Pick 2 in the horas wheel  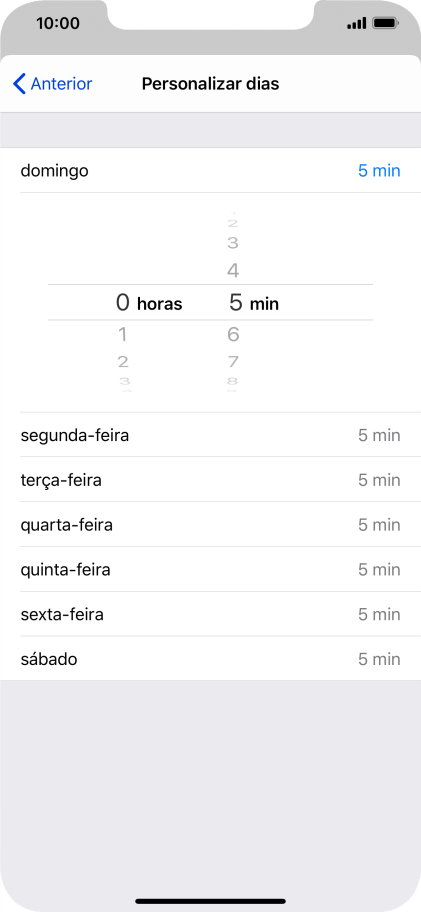coord(123,362)
